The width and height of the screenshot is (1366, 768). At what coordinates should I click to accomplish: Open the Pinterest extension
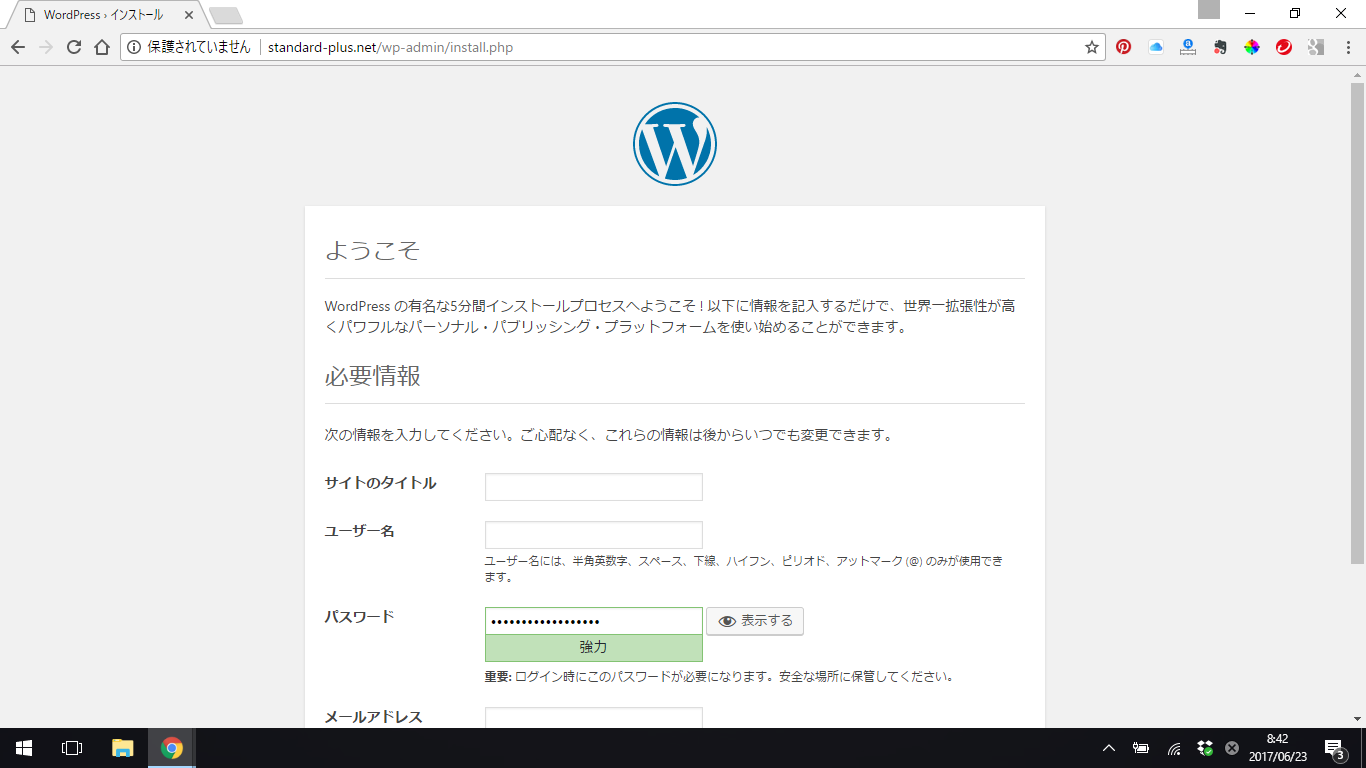click(1124, 47)
